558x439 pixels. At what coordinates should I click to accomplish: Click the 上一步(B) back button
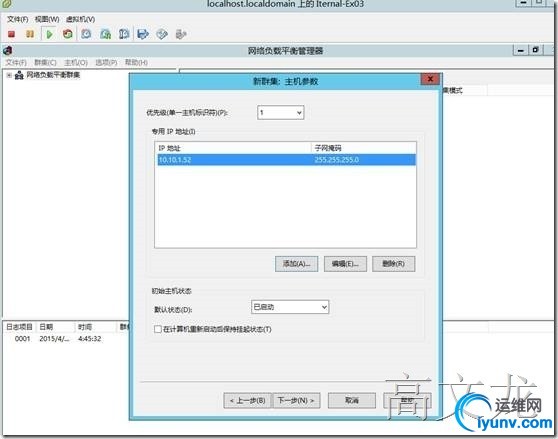point(248,401)
